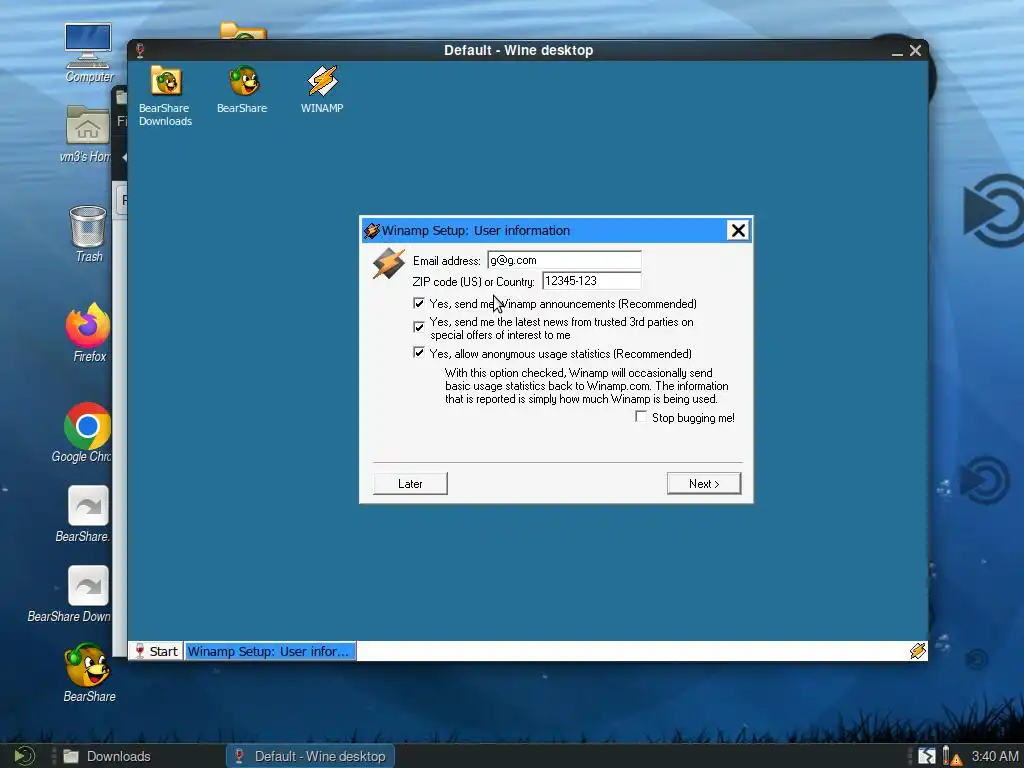
Task: Open the BearShare shortcut link icon on desktop
Action: coord(87,514)
